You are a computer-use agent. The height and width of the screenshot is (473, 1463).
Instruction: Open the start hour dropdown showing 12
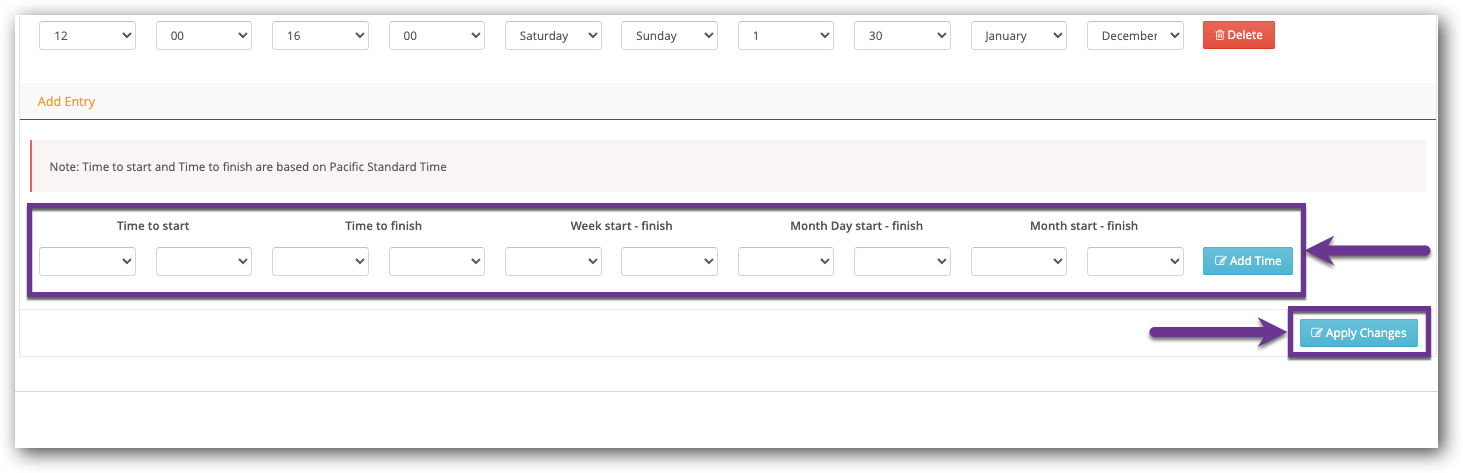point(87,35)
